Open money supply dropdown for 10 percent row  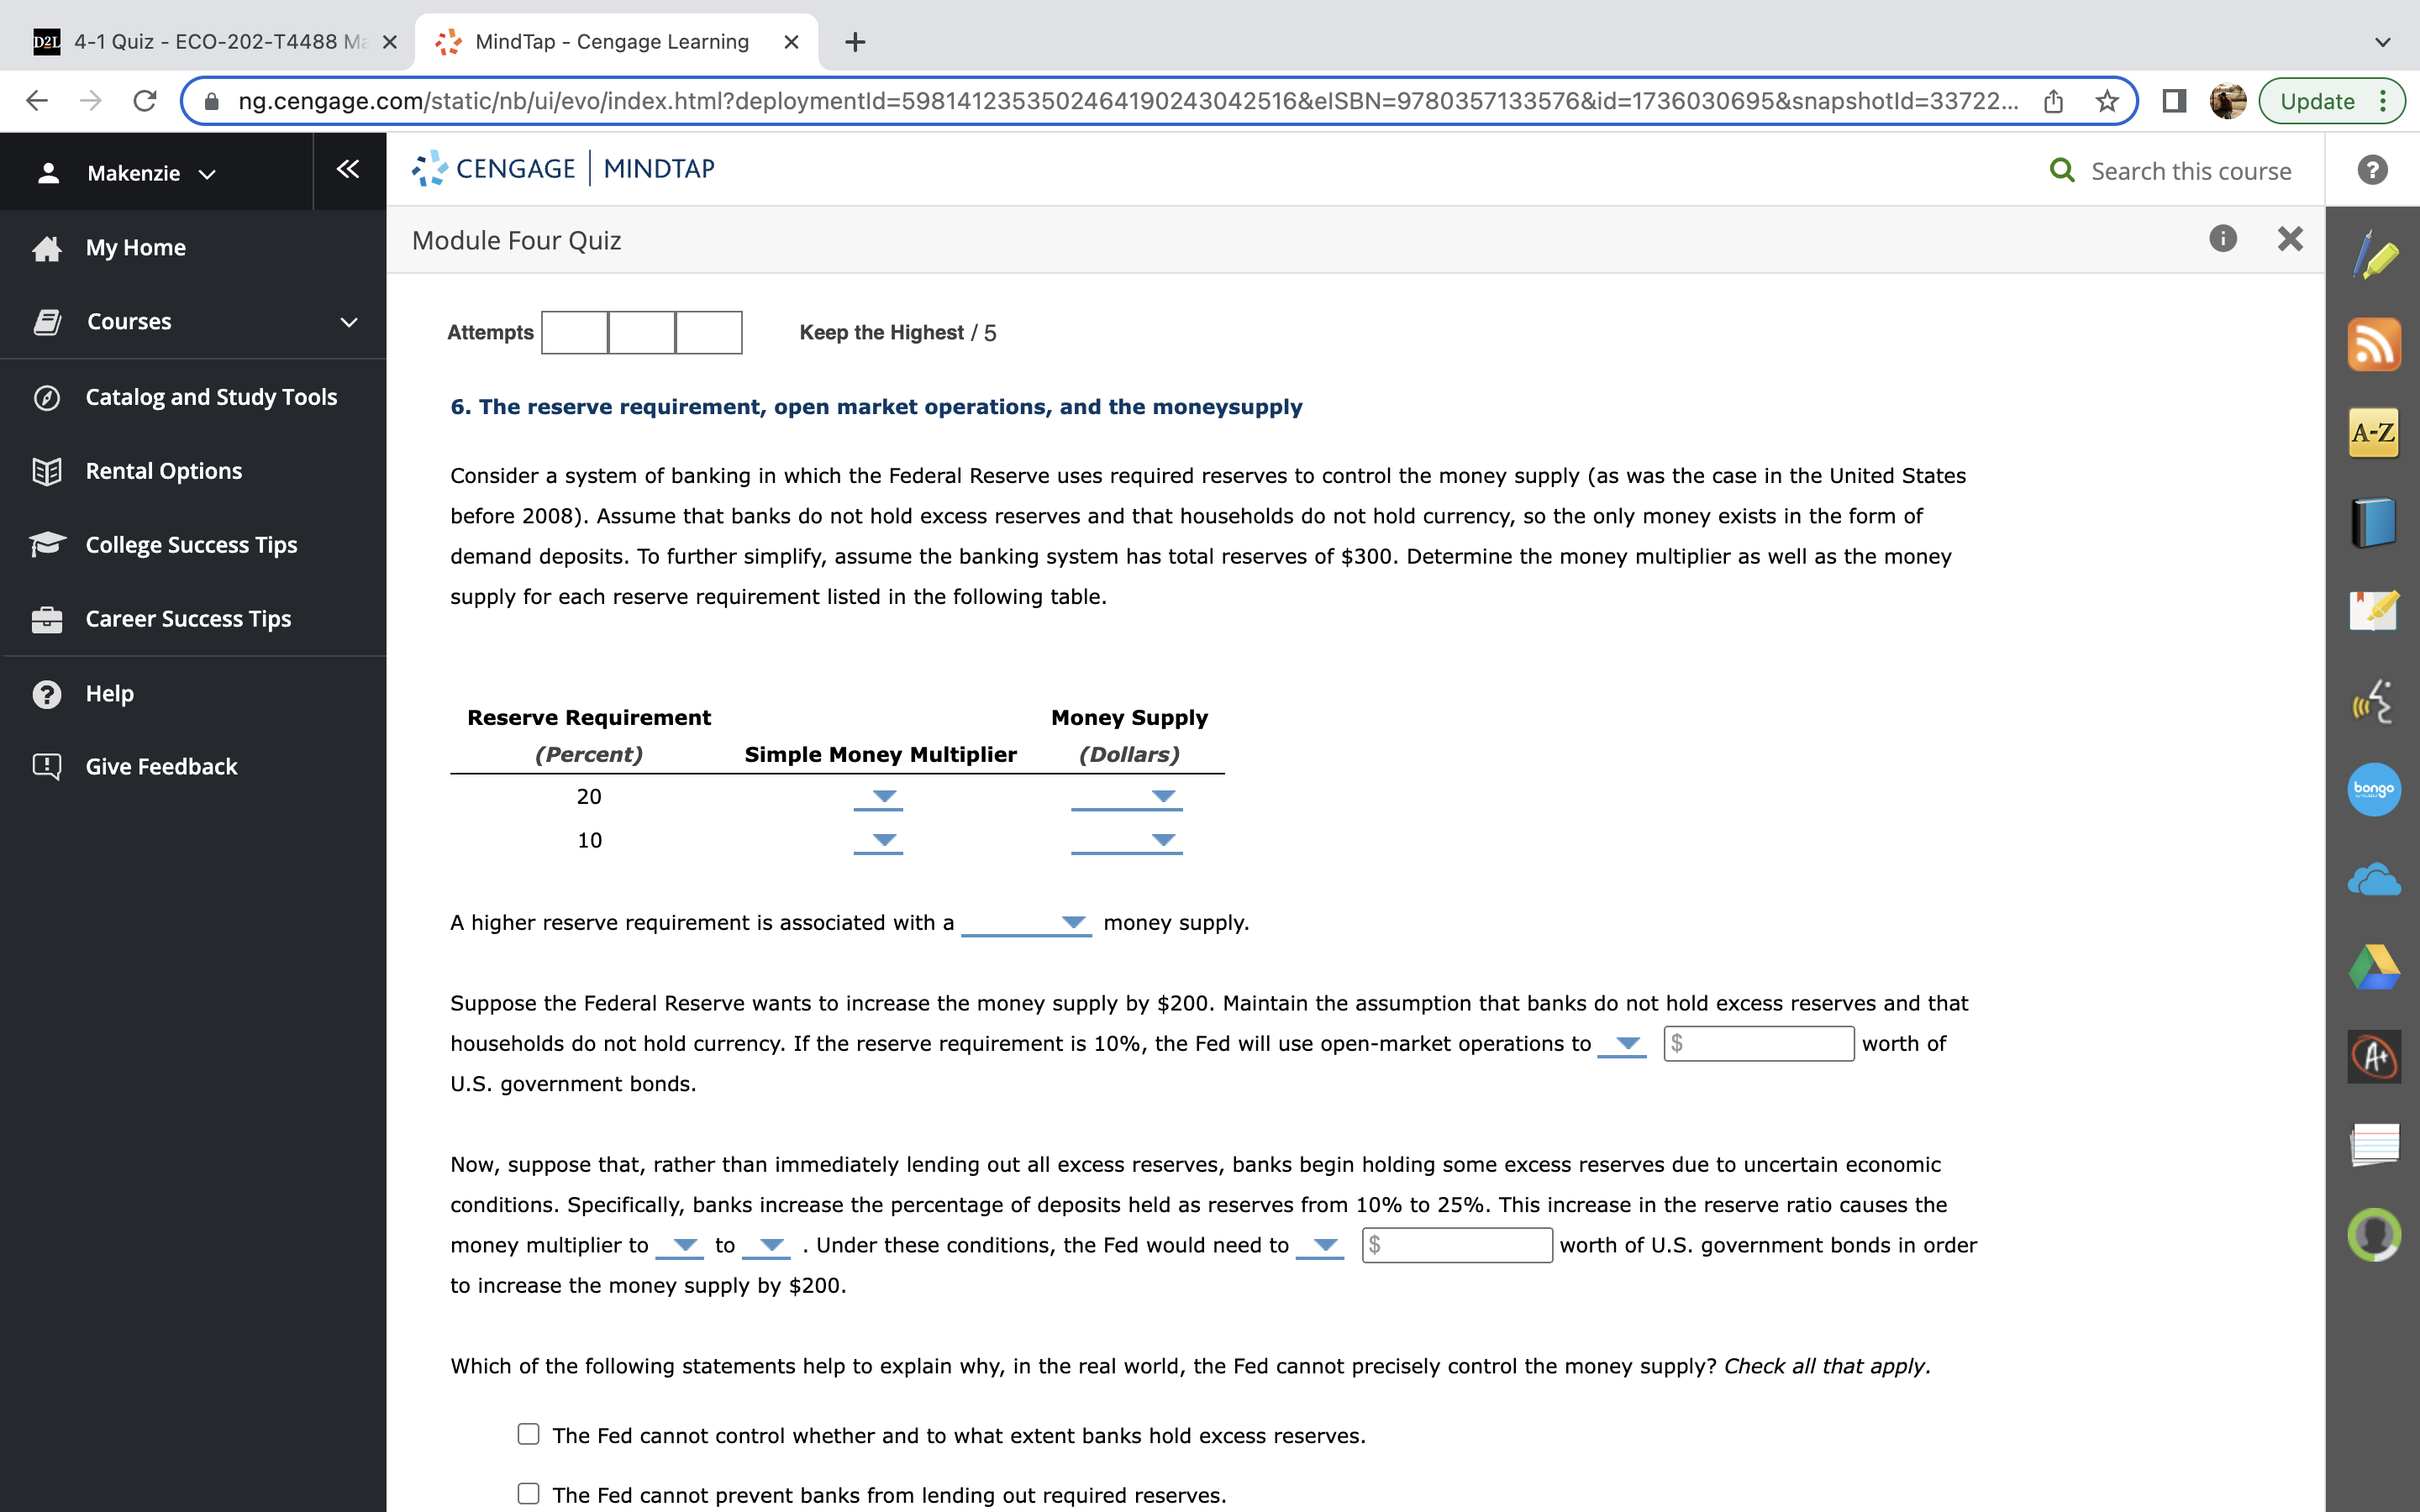1127,841
